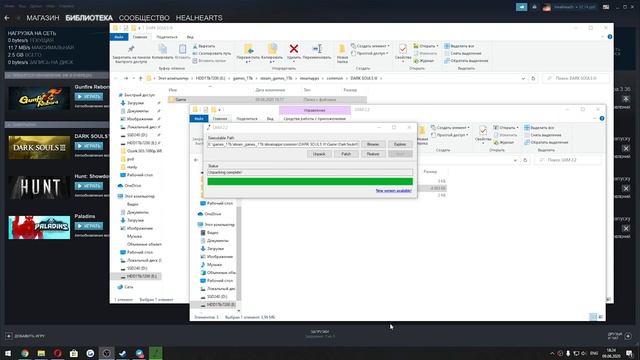640x360 pixels.
Task: Open address bar history dropdown in back Explorer
Action: (x=523, y=78)
